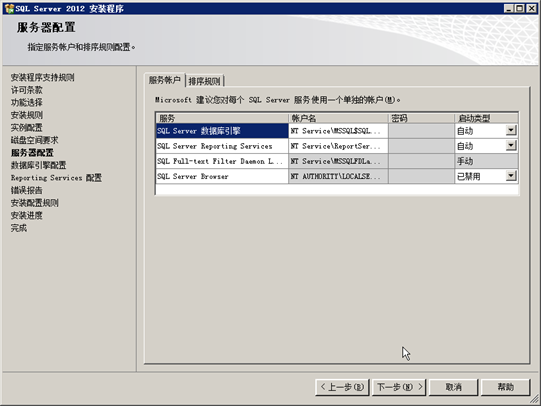541x406 pixels.
Task: Click the 帮助 help button
Action: pyautogui.click(x=505, y=387)
